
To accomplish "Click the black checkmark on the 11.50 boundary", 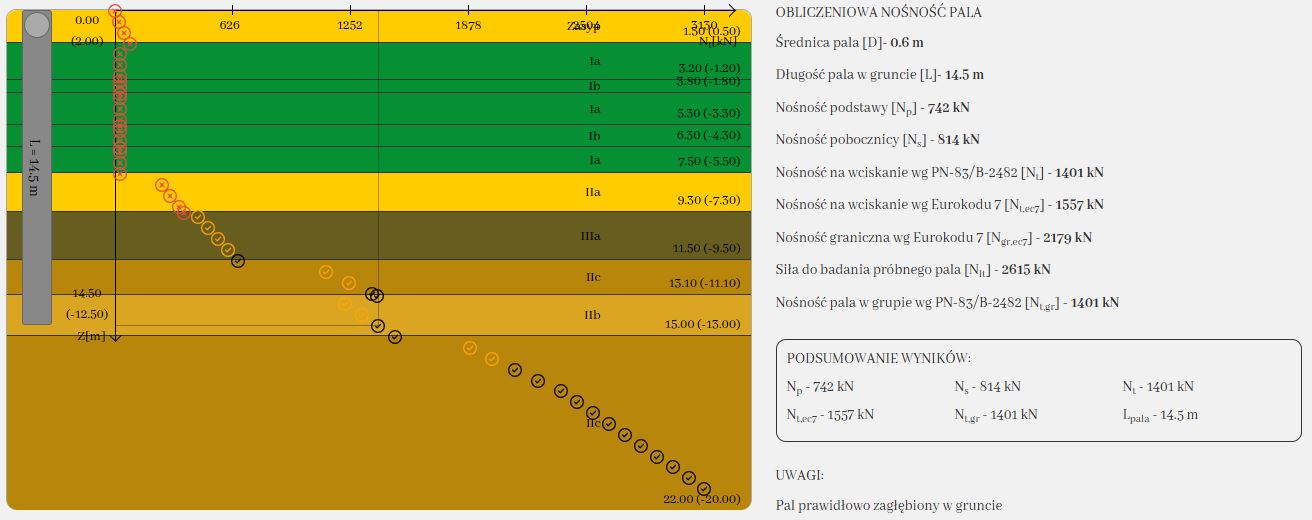I will 238,261.
